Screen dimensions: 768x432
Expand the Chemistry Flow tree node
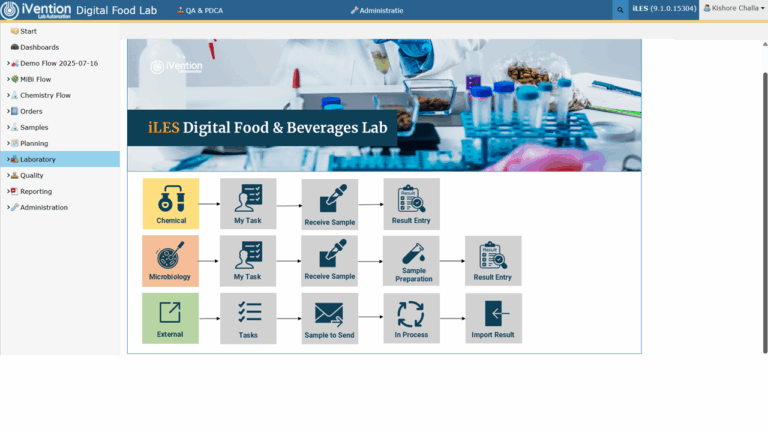pos(8,95)
